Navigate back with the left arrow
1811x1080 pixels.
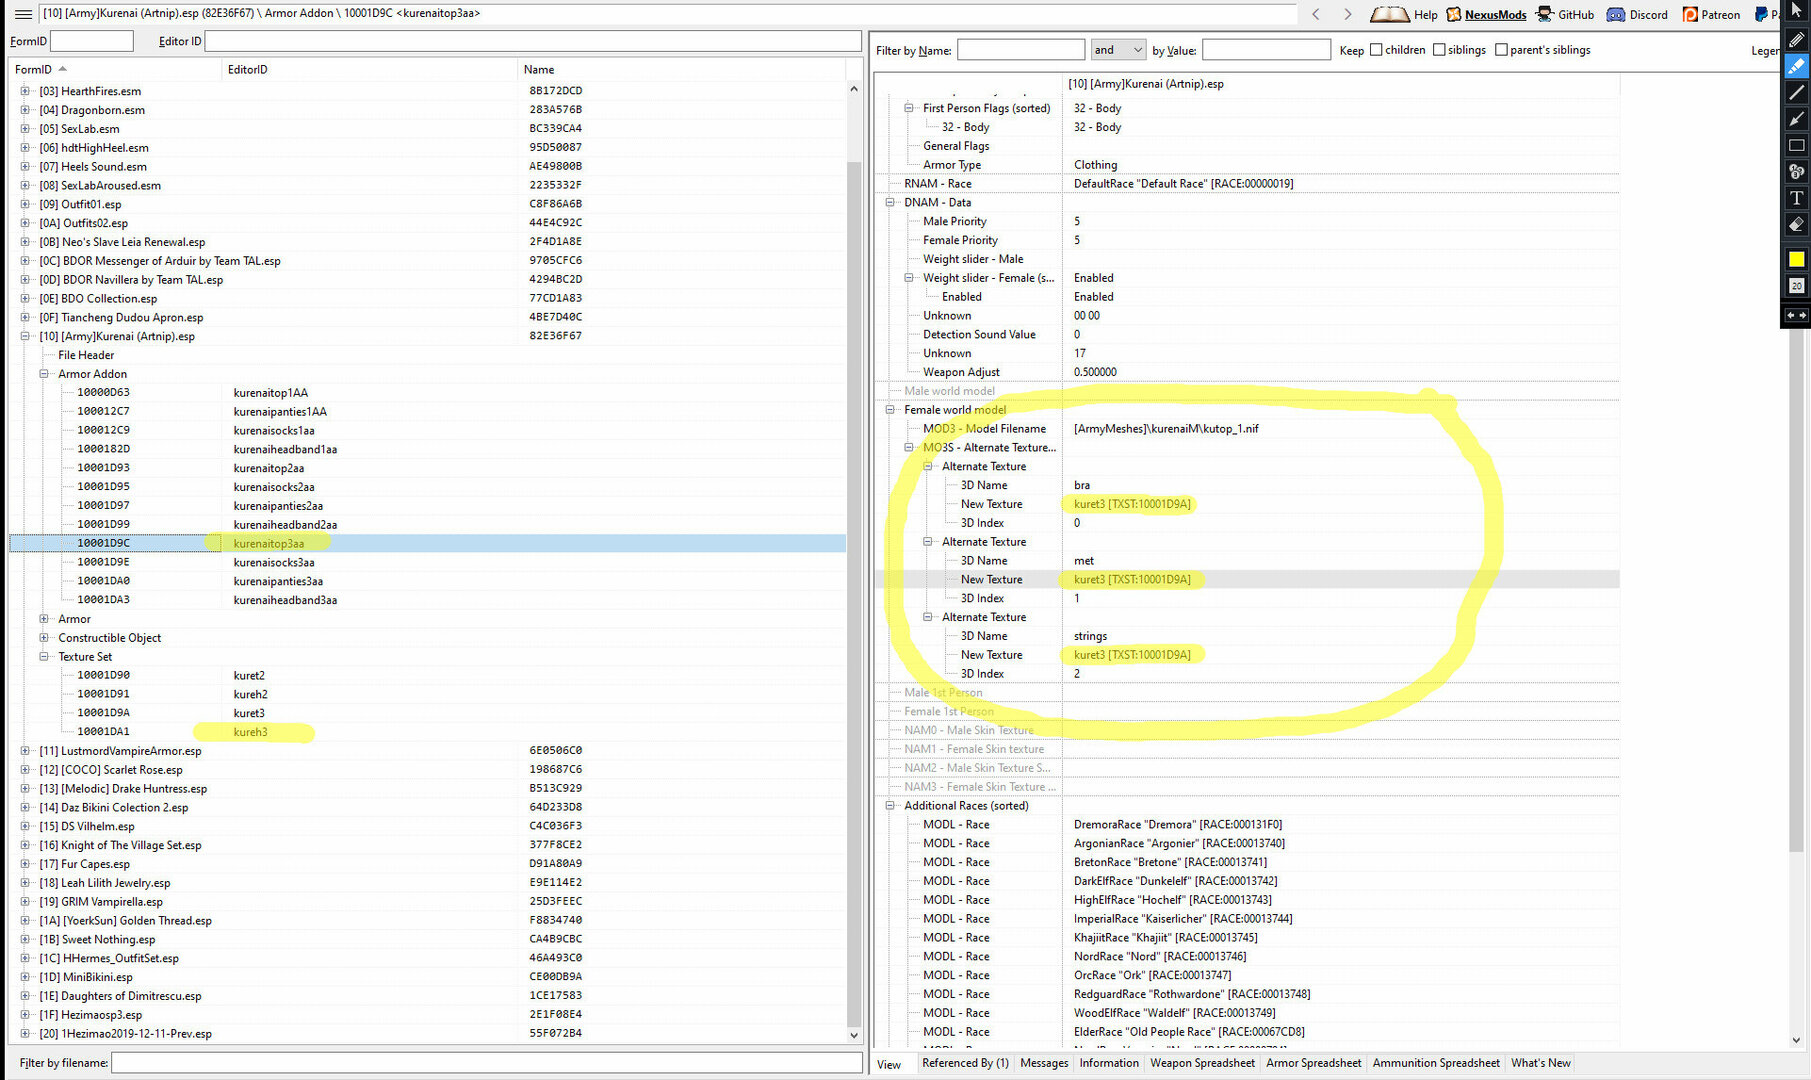(x=1316, y=14)
